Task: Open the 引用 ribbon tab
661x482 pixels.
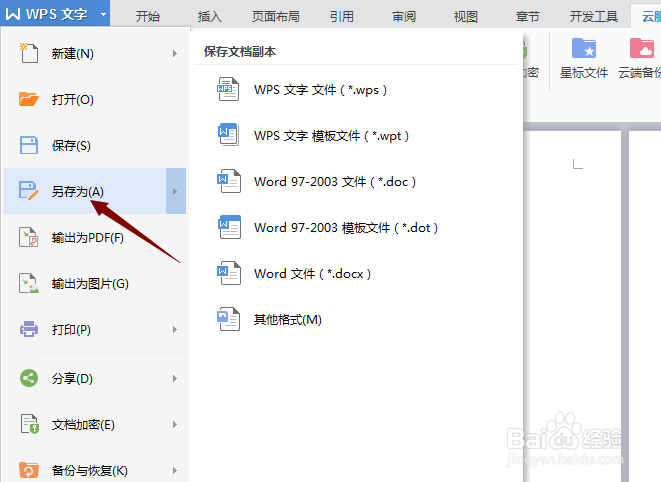Action: (x=341, y=16)
